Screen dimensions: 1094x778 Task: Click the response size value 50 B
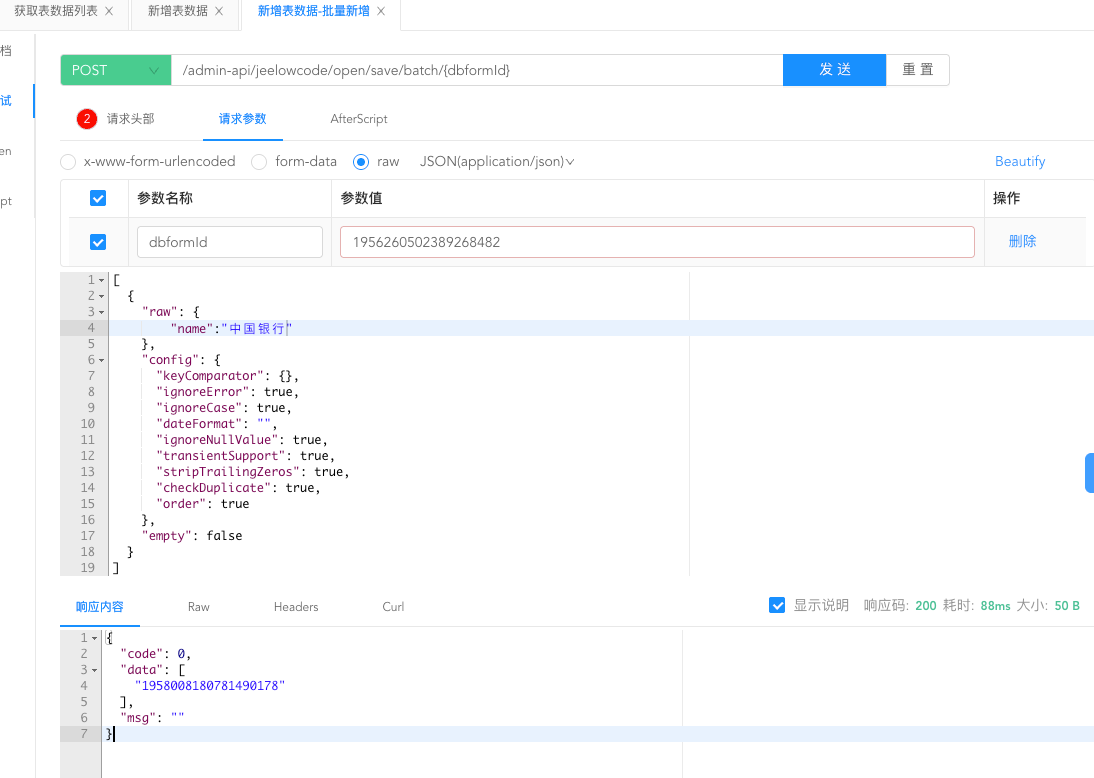point(1067,606)
